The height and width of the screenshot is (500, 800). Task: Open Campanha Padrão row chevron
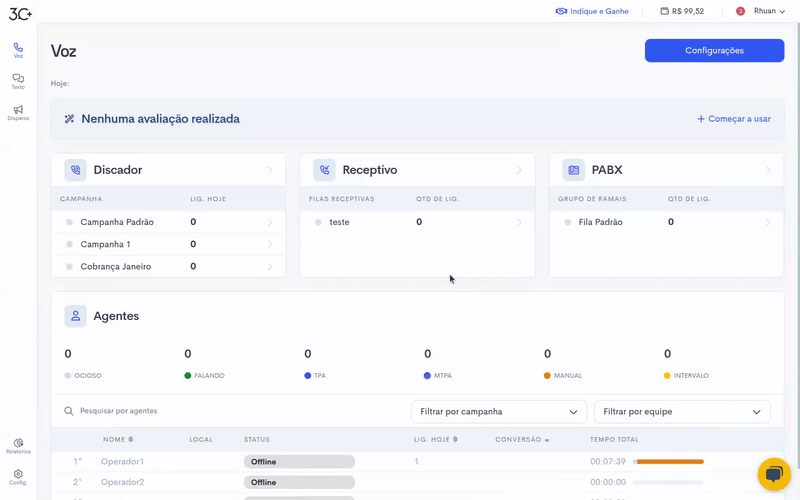tap(270, 222)
